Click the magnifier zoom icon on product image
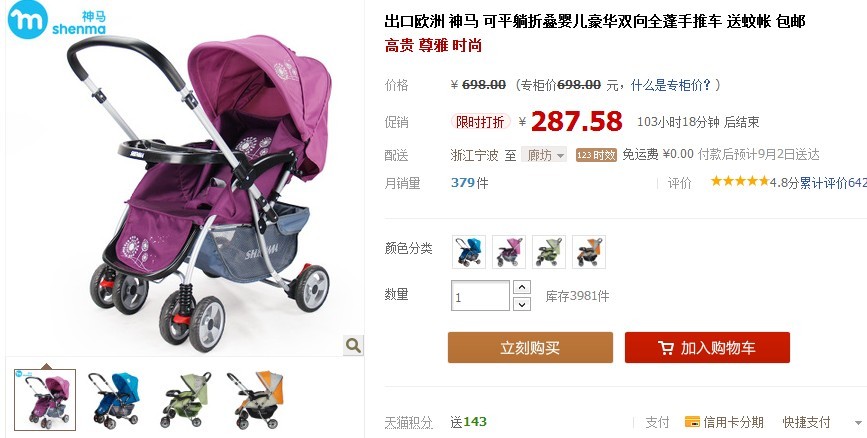 (x=353, y=346)
